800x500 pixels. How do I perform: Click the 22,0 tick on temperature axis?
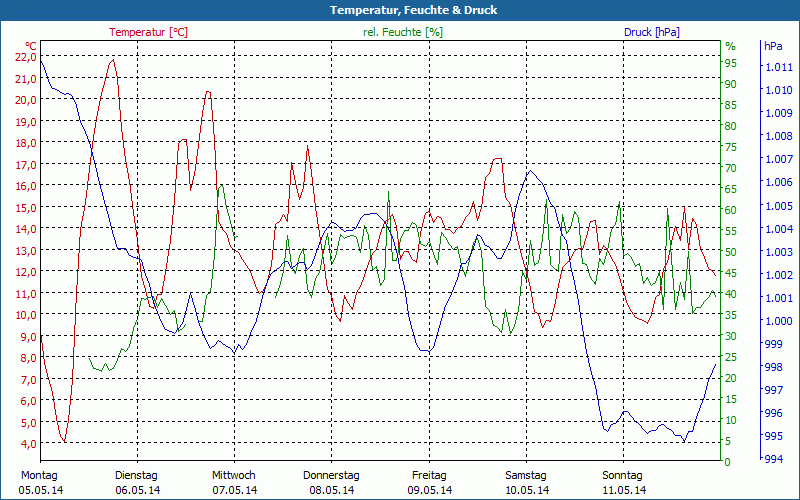[25, 57]
